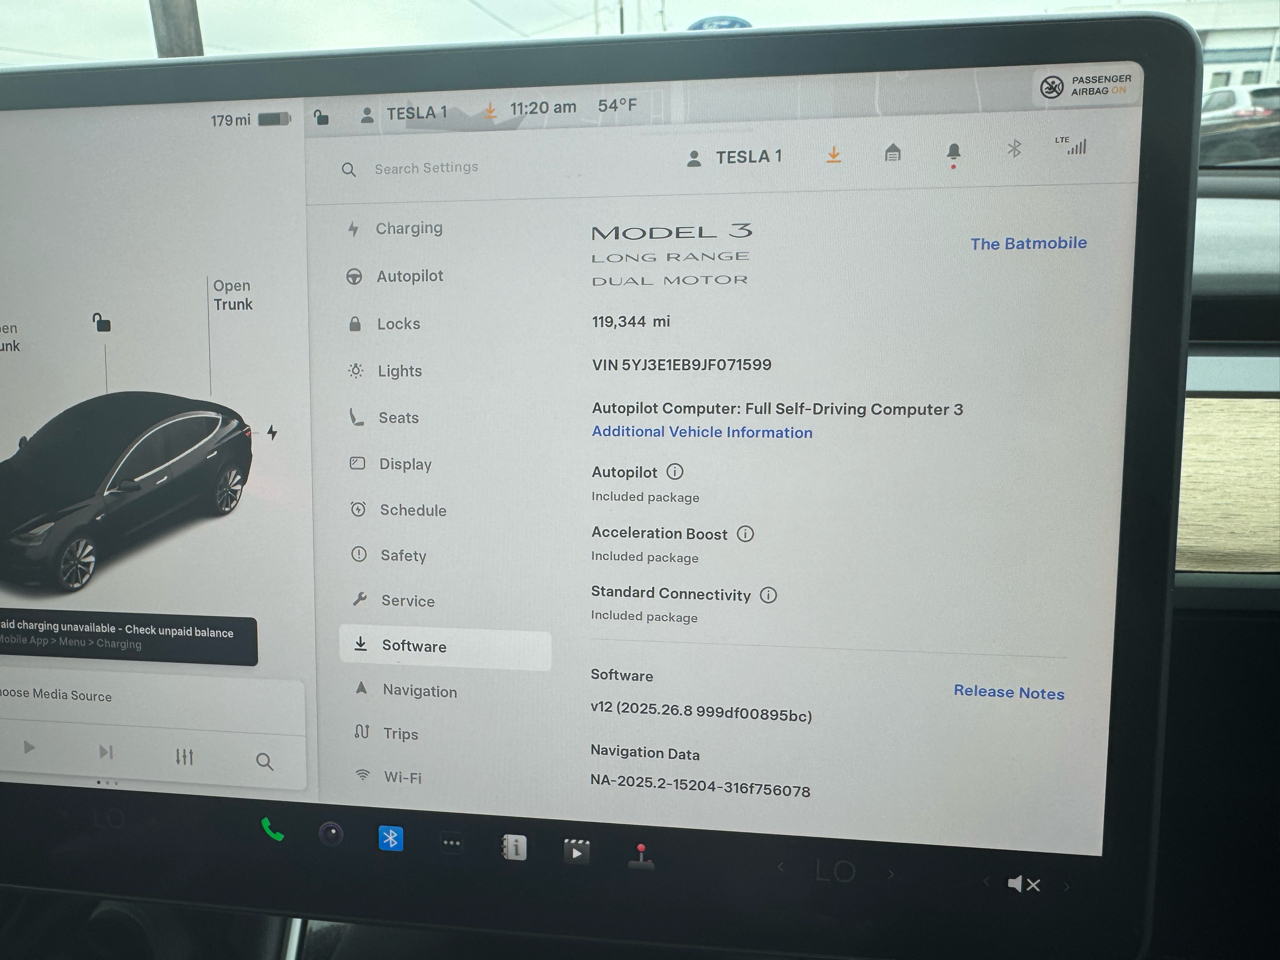
Task: Select the Software settings section
Action: point(414,646)
